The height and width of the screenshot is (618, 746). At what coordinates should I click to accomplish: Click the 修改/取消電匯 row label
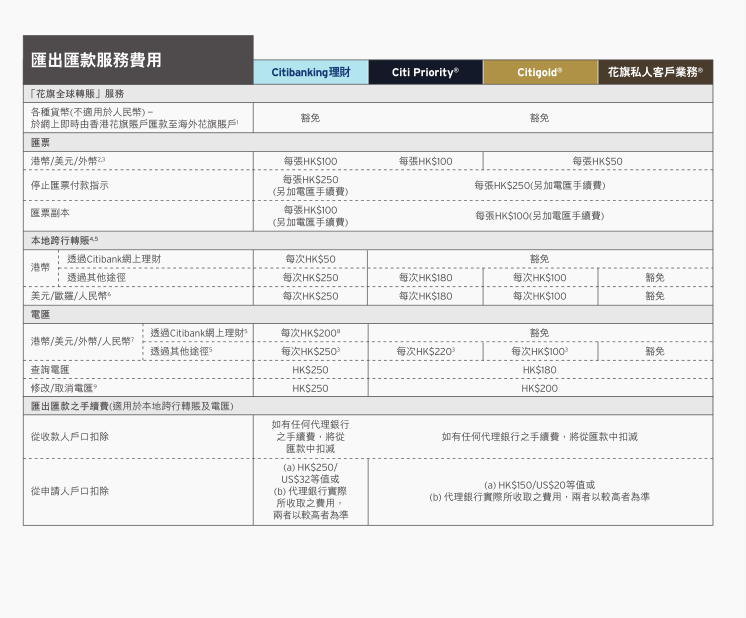point(63,388)
